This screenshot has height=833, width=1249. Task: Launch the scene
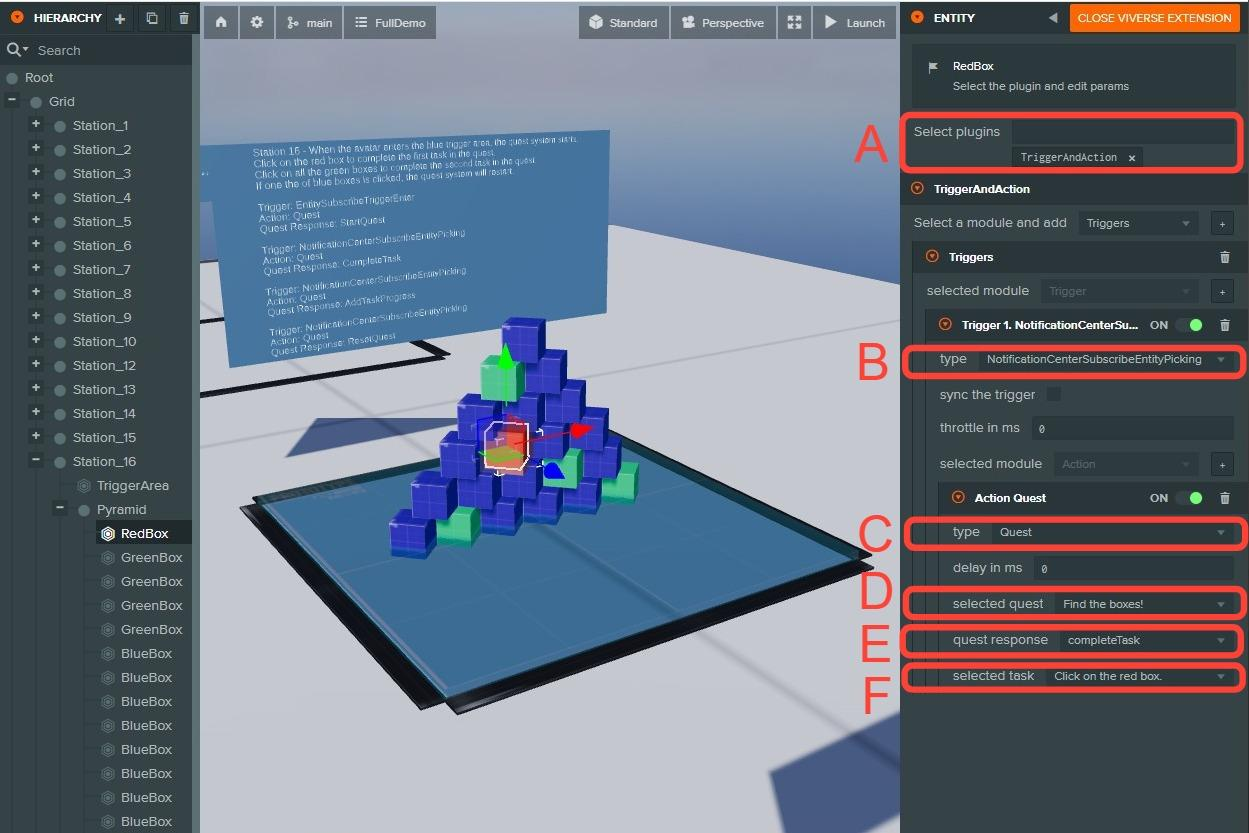(x=855, y=22)
